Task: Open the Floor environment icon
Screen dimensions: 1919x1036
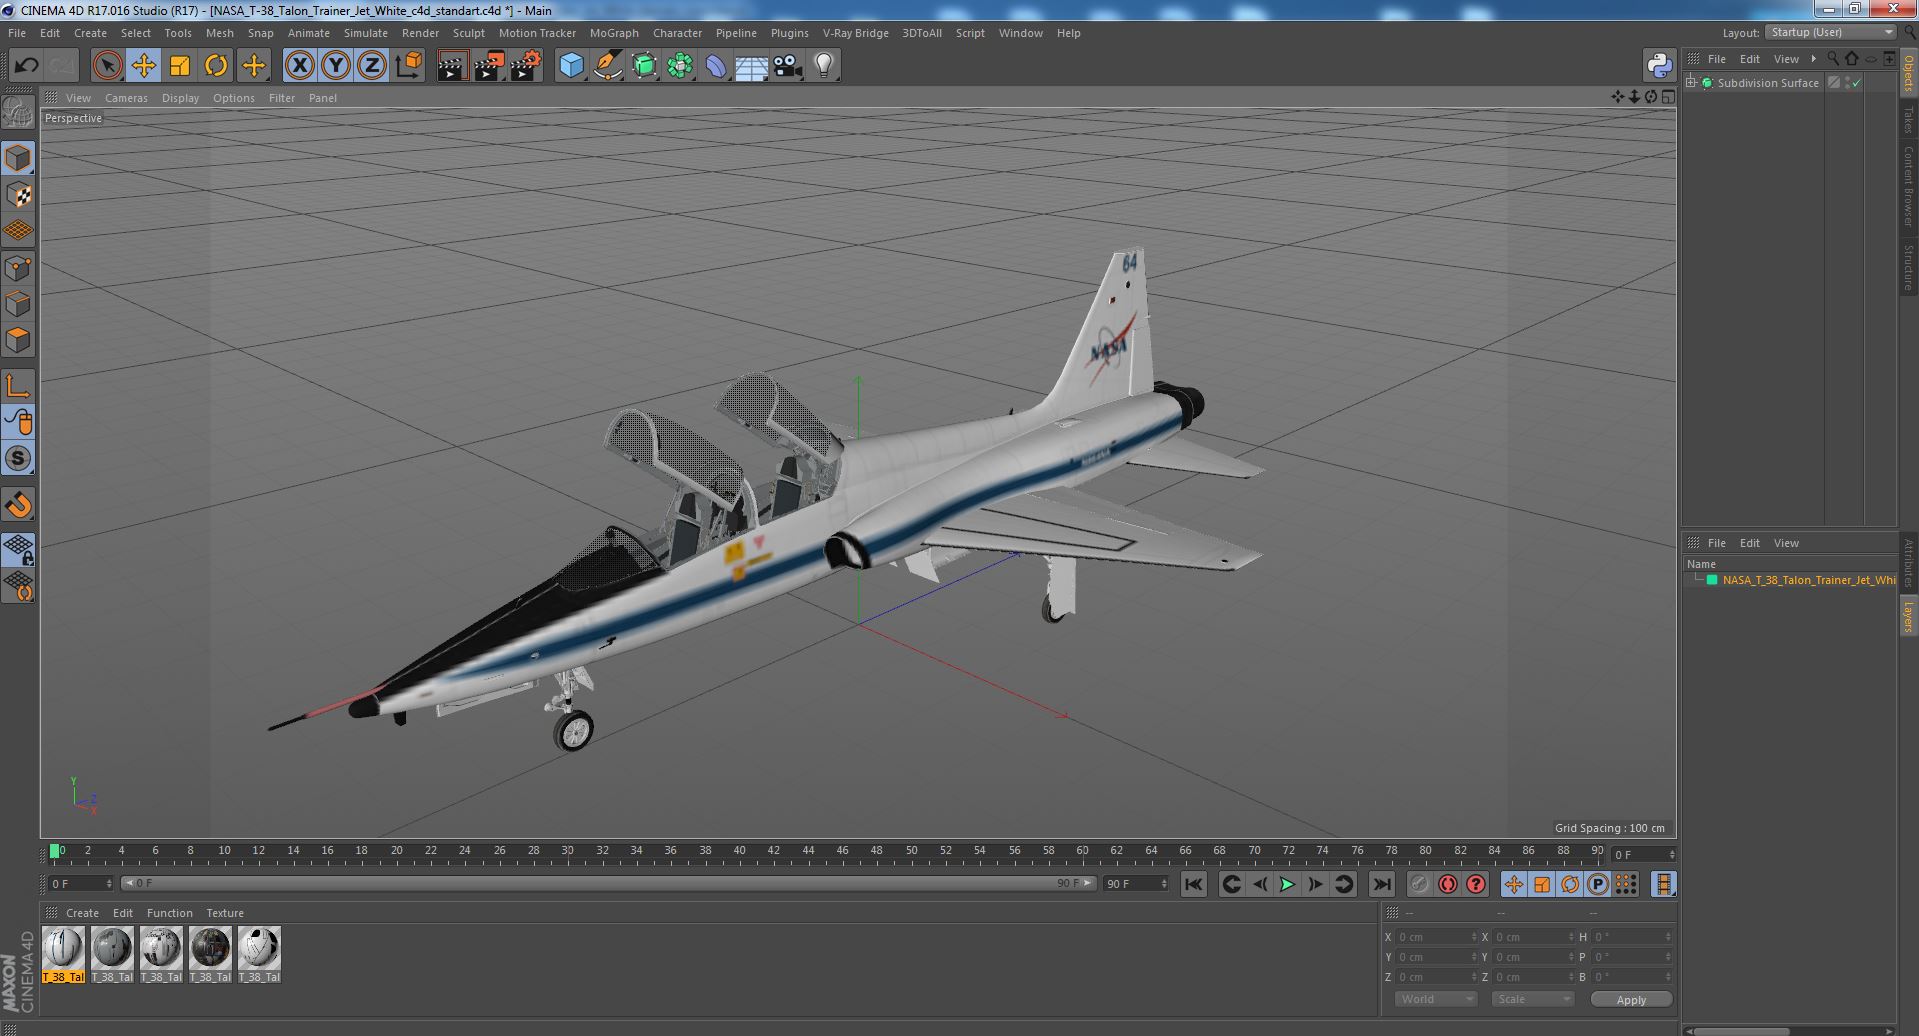Action: pyautogui.click(x=751, y=66)
